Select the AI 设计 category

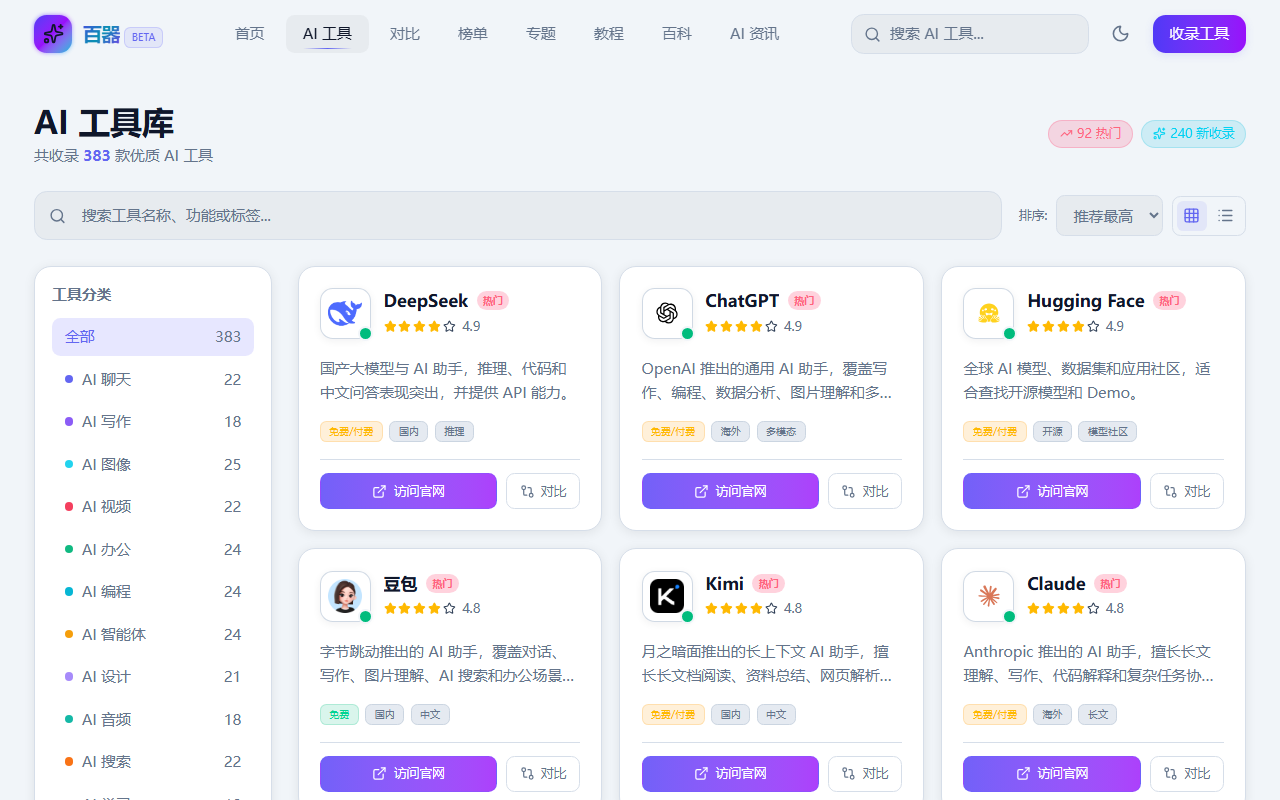pos(153,677)
